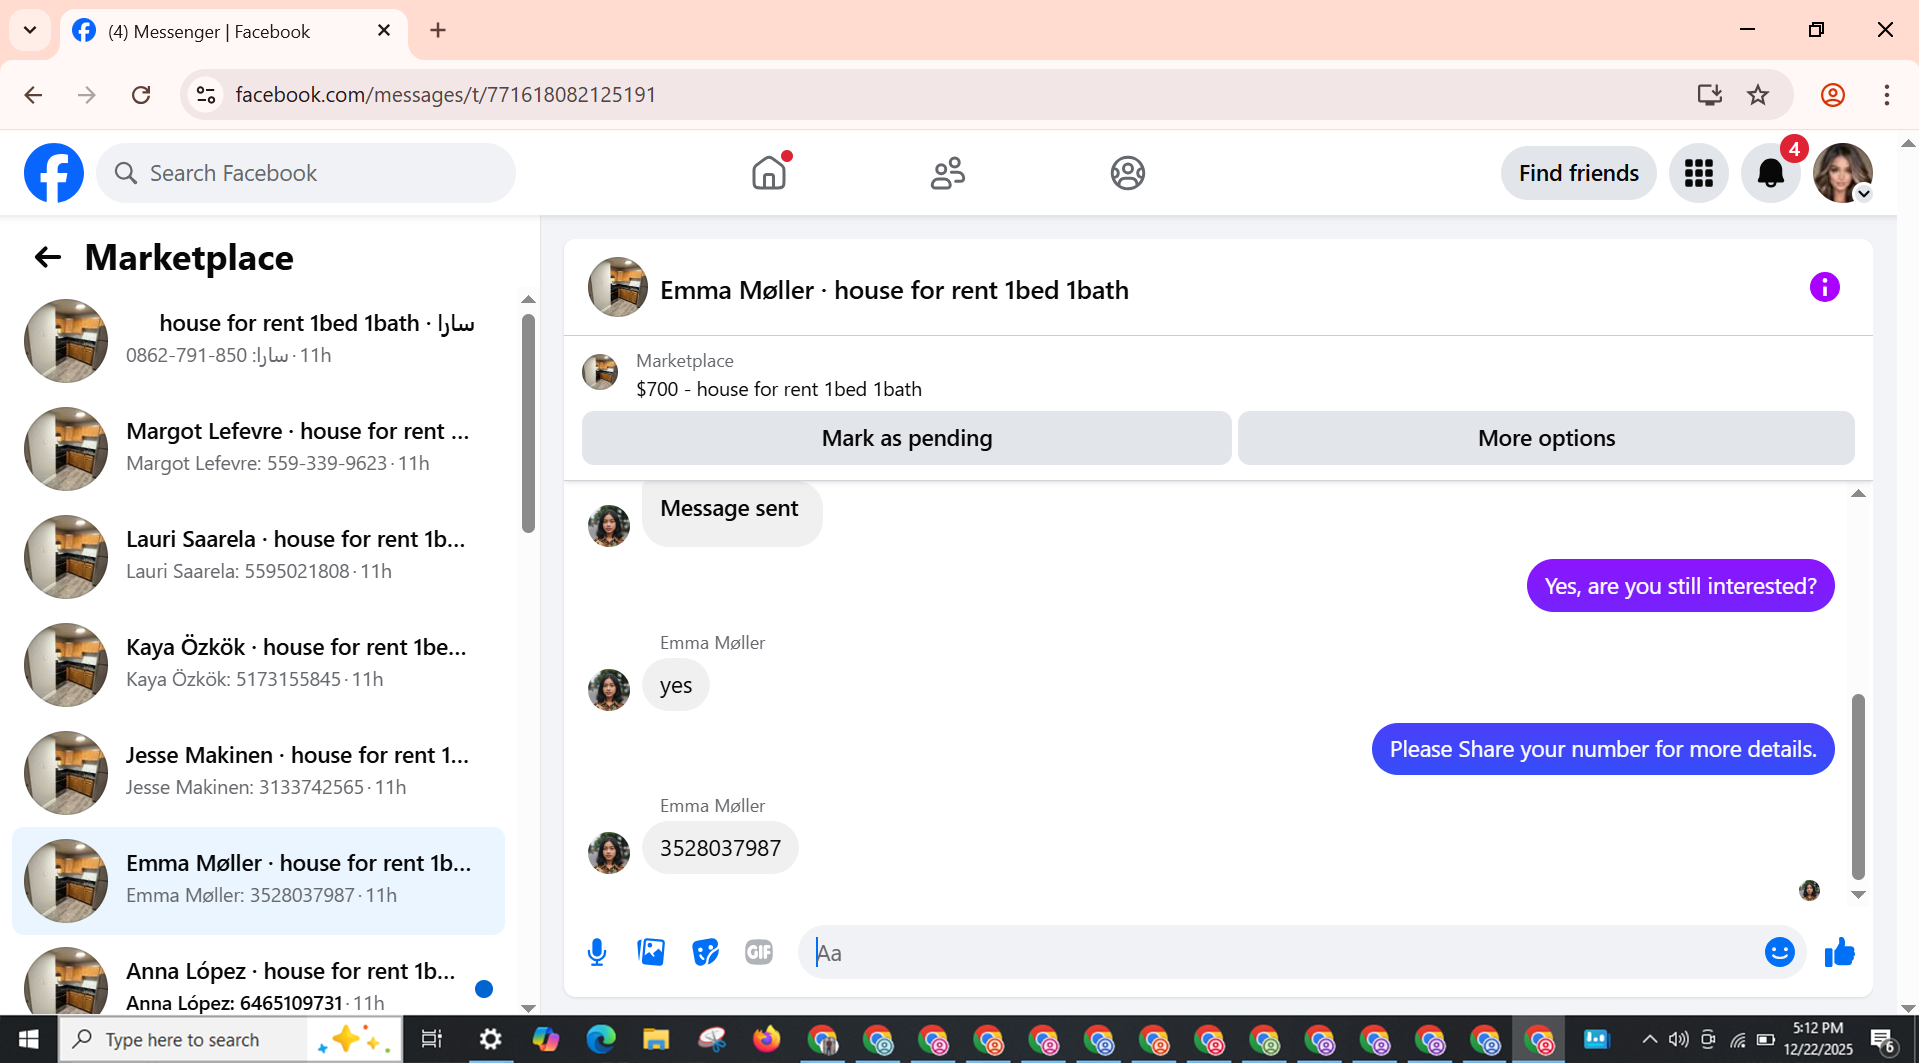Viewport: 1919px width, 1063px height.
Task: Reload the page with the refresh icon
Action: (x=141, y=95)
